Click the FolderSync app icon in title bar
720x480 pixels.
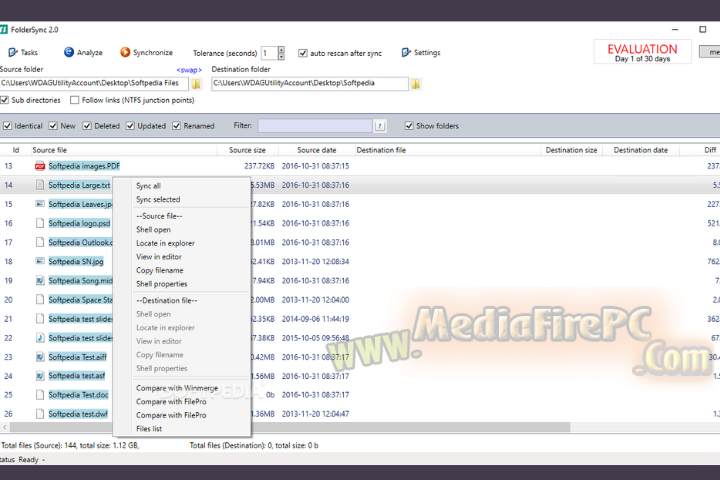[x=4, y=29]
